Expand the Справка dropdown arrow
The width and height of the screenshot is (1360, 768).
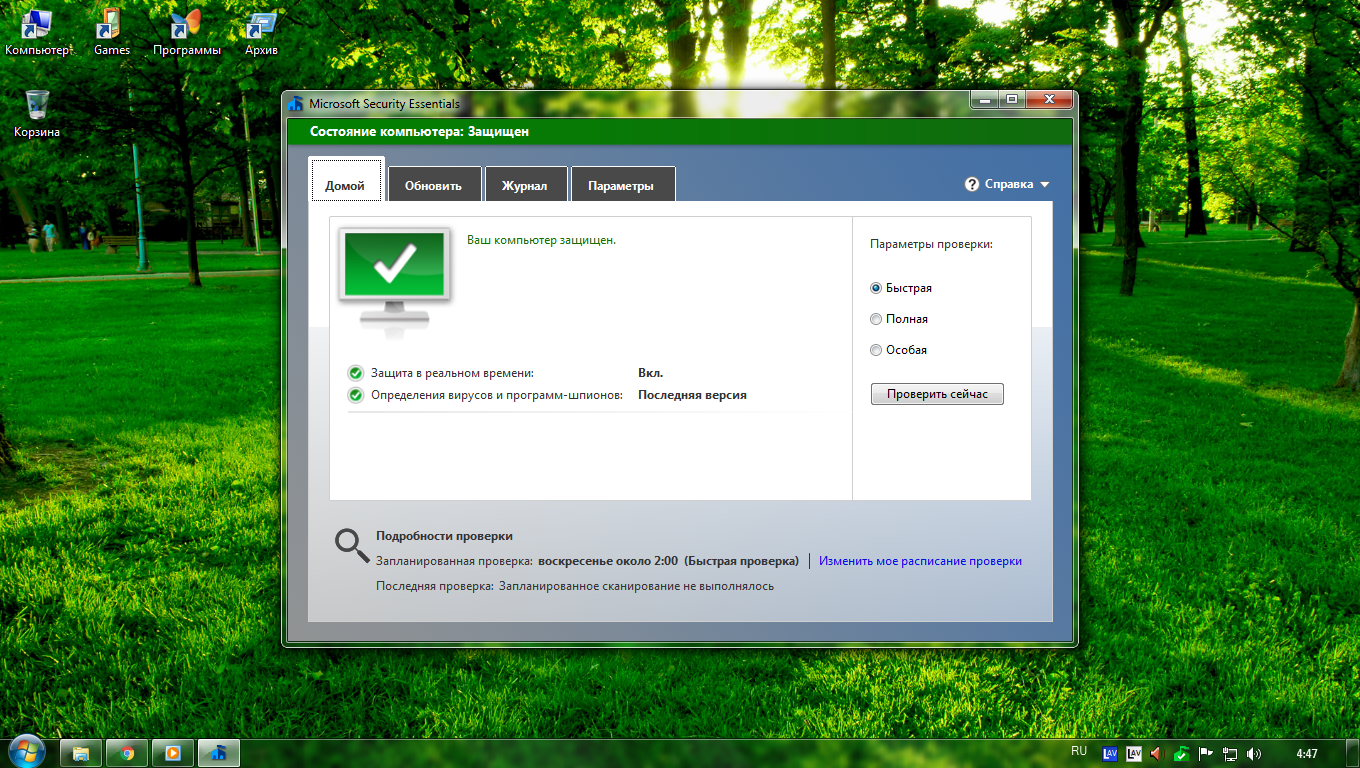pyautogui.click(x=1045, y=185)
